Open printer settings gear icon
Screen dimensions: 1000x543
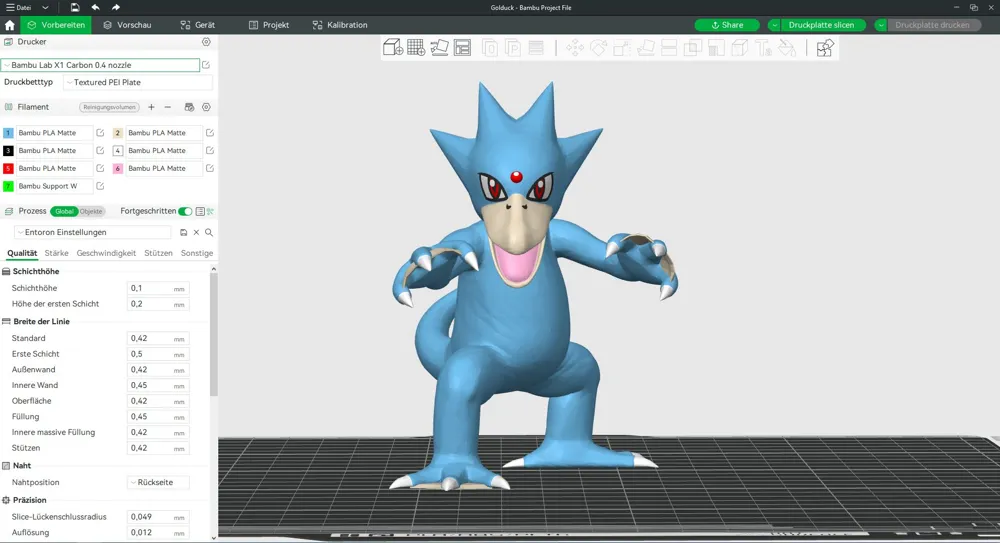[x=206, y=41]
